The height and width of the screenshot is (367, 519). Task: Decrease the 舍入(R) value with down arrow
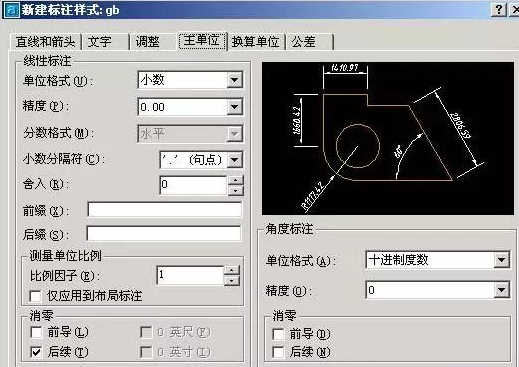[236, 191]
